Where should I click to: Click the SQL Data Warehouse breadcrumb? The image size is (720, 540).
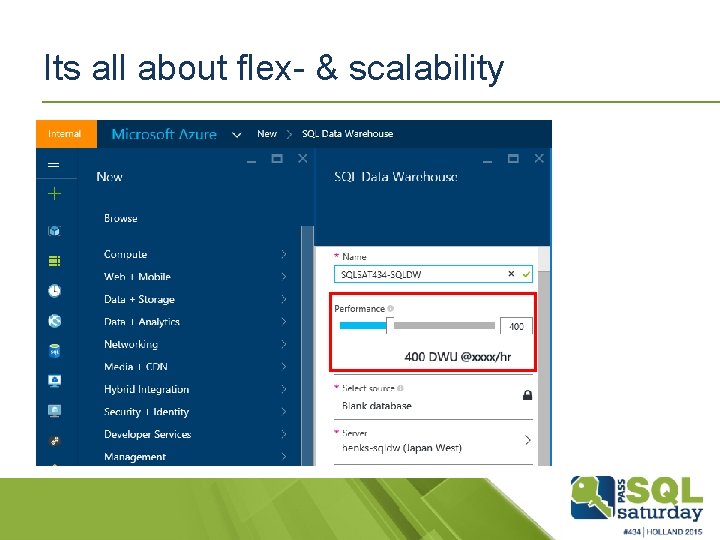click(348, 134)
